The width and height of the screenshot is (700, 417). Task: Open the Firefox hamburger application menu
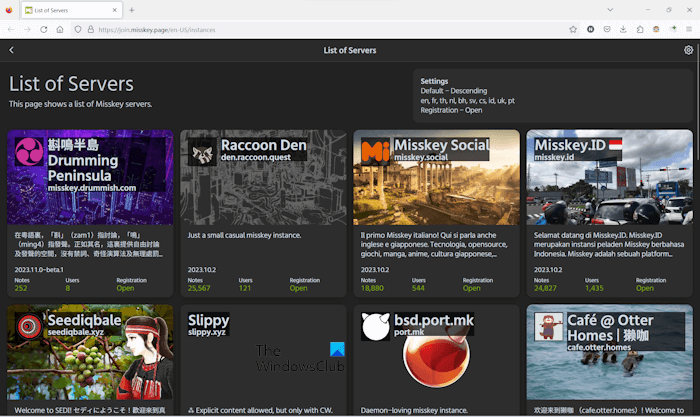coord(689,29)
